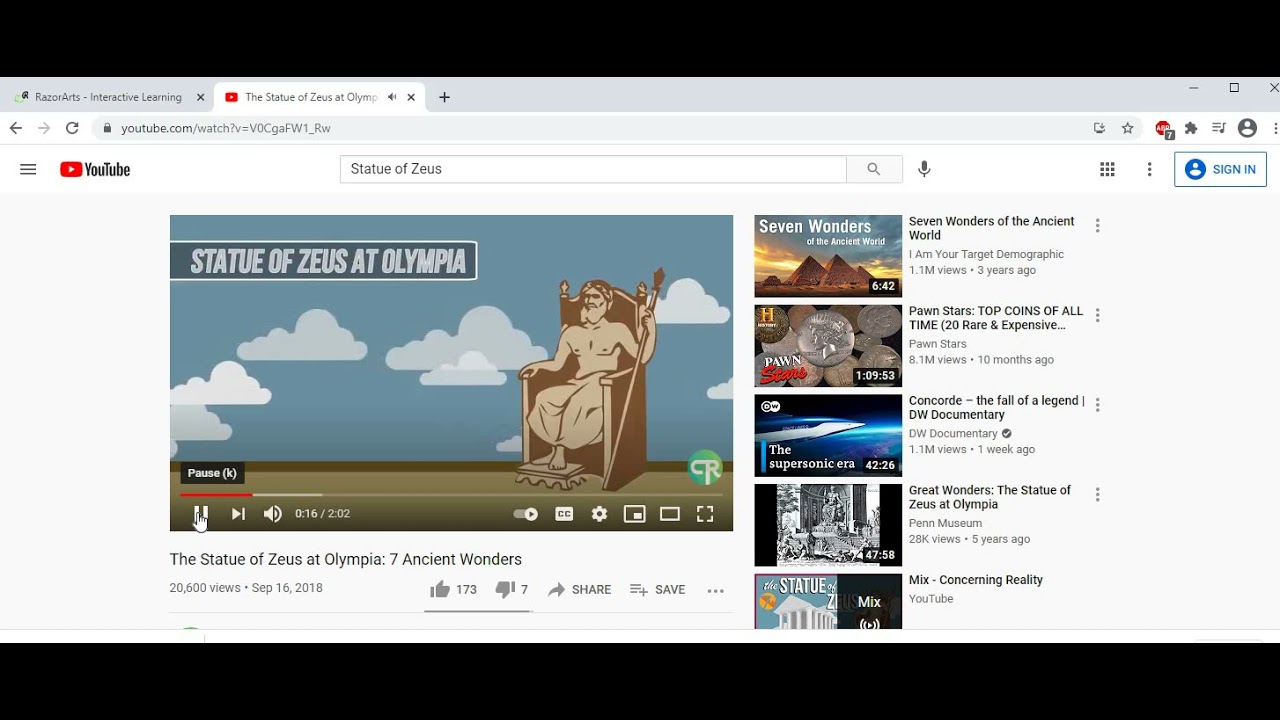Switch to RazorArts Interactive Learning tab
Viewport: 1280px width, 720px height.
click(x=108, y=97)
